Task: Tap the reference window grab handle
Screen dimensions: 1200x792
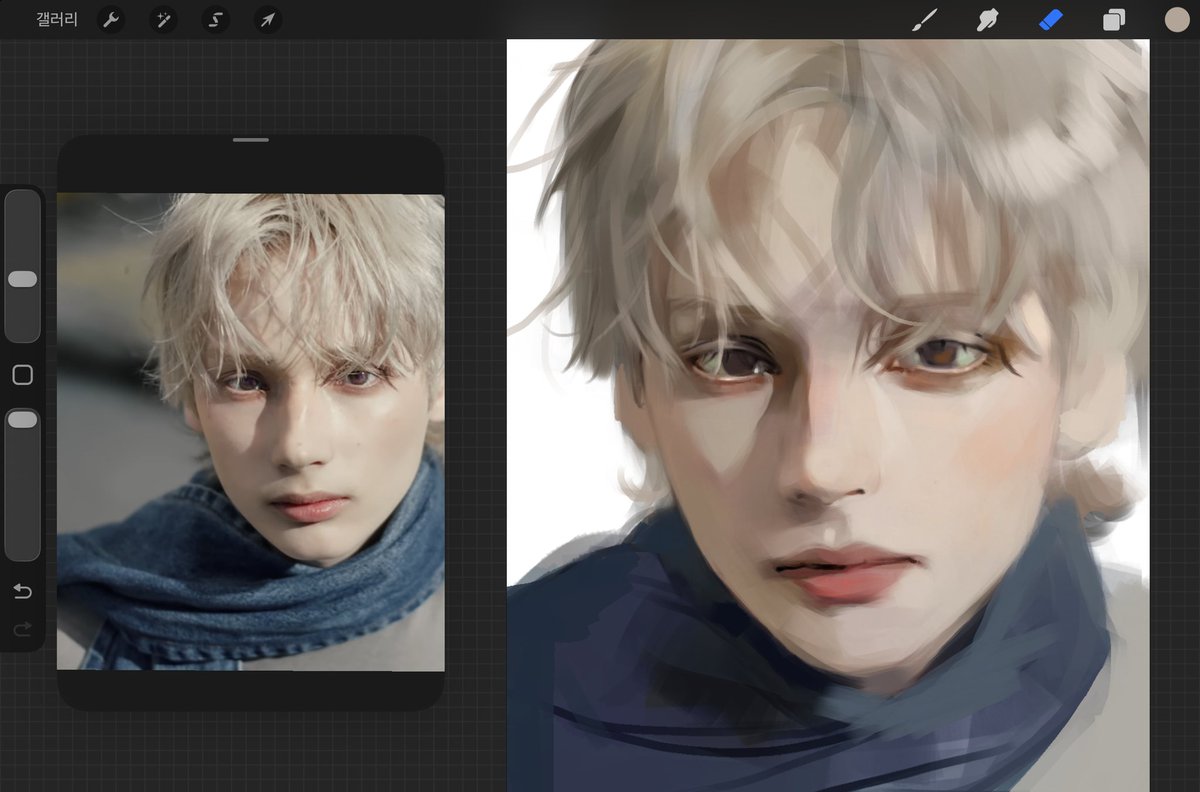Action: pyautogui.click(x=250, y=141)
